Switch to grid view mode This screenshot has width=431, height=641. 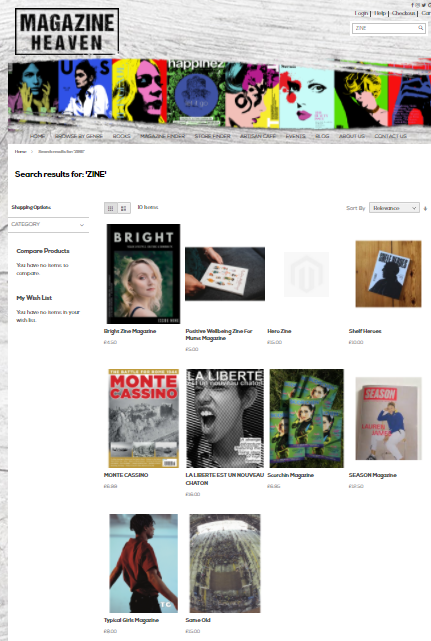[110, 208]
